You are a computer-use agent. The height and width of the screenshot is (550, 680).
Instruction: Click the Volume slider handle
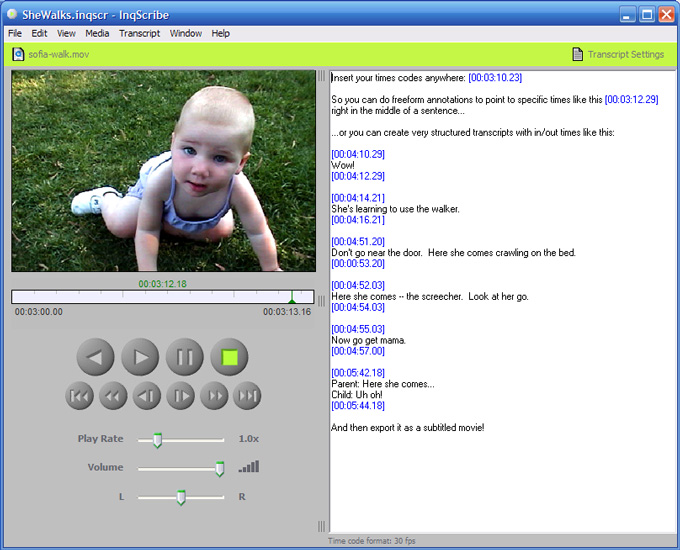pyautogui.click(x=220, y=468)
